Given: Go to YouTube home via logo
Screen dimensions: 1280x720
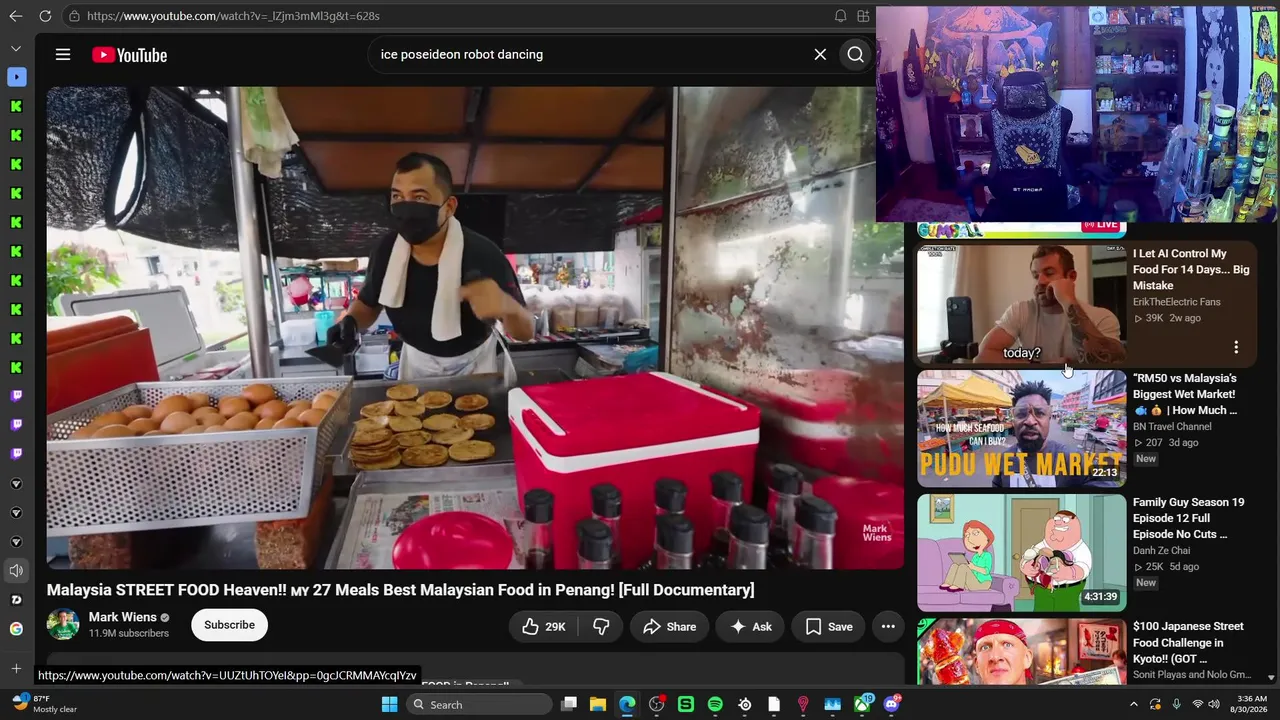Looking at the screenshot, I should (130, 55).
